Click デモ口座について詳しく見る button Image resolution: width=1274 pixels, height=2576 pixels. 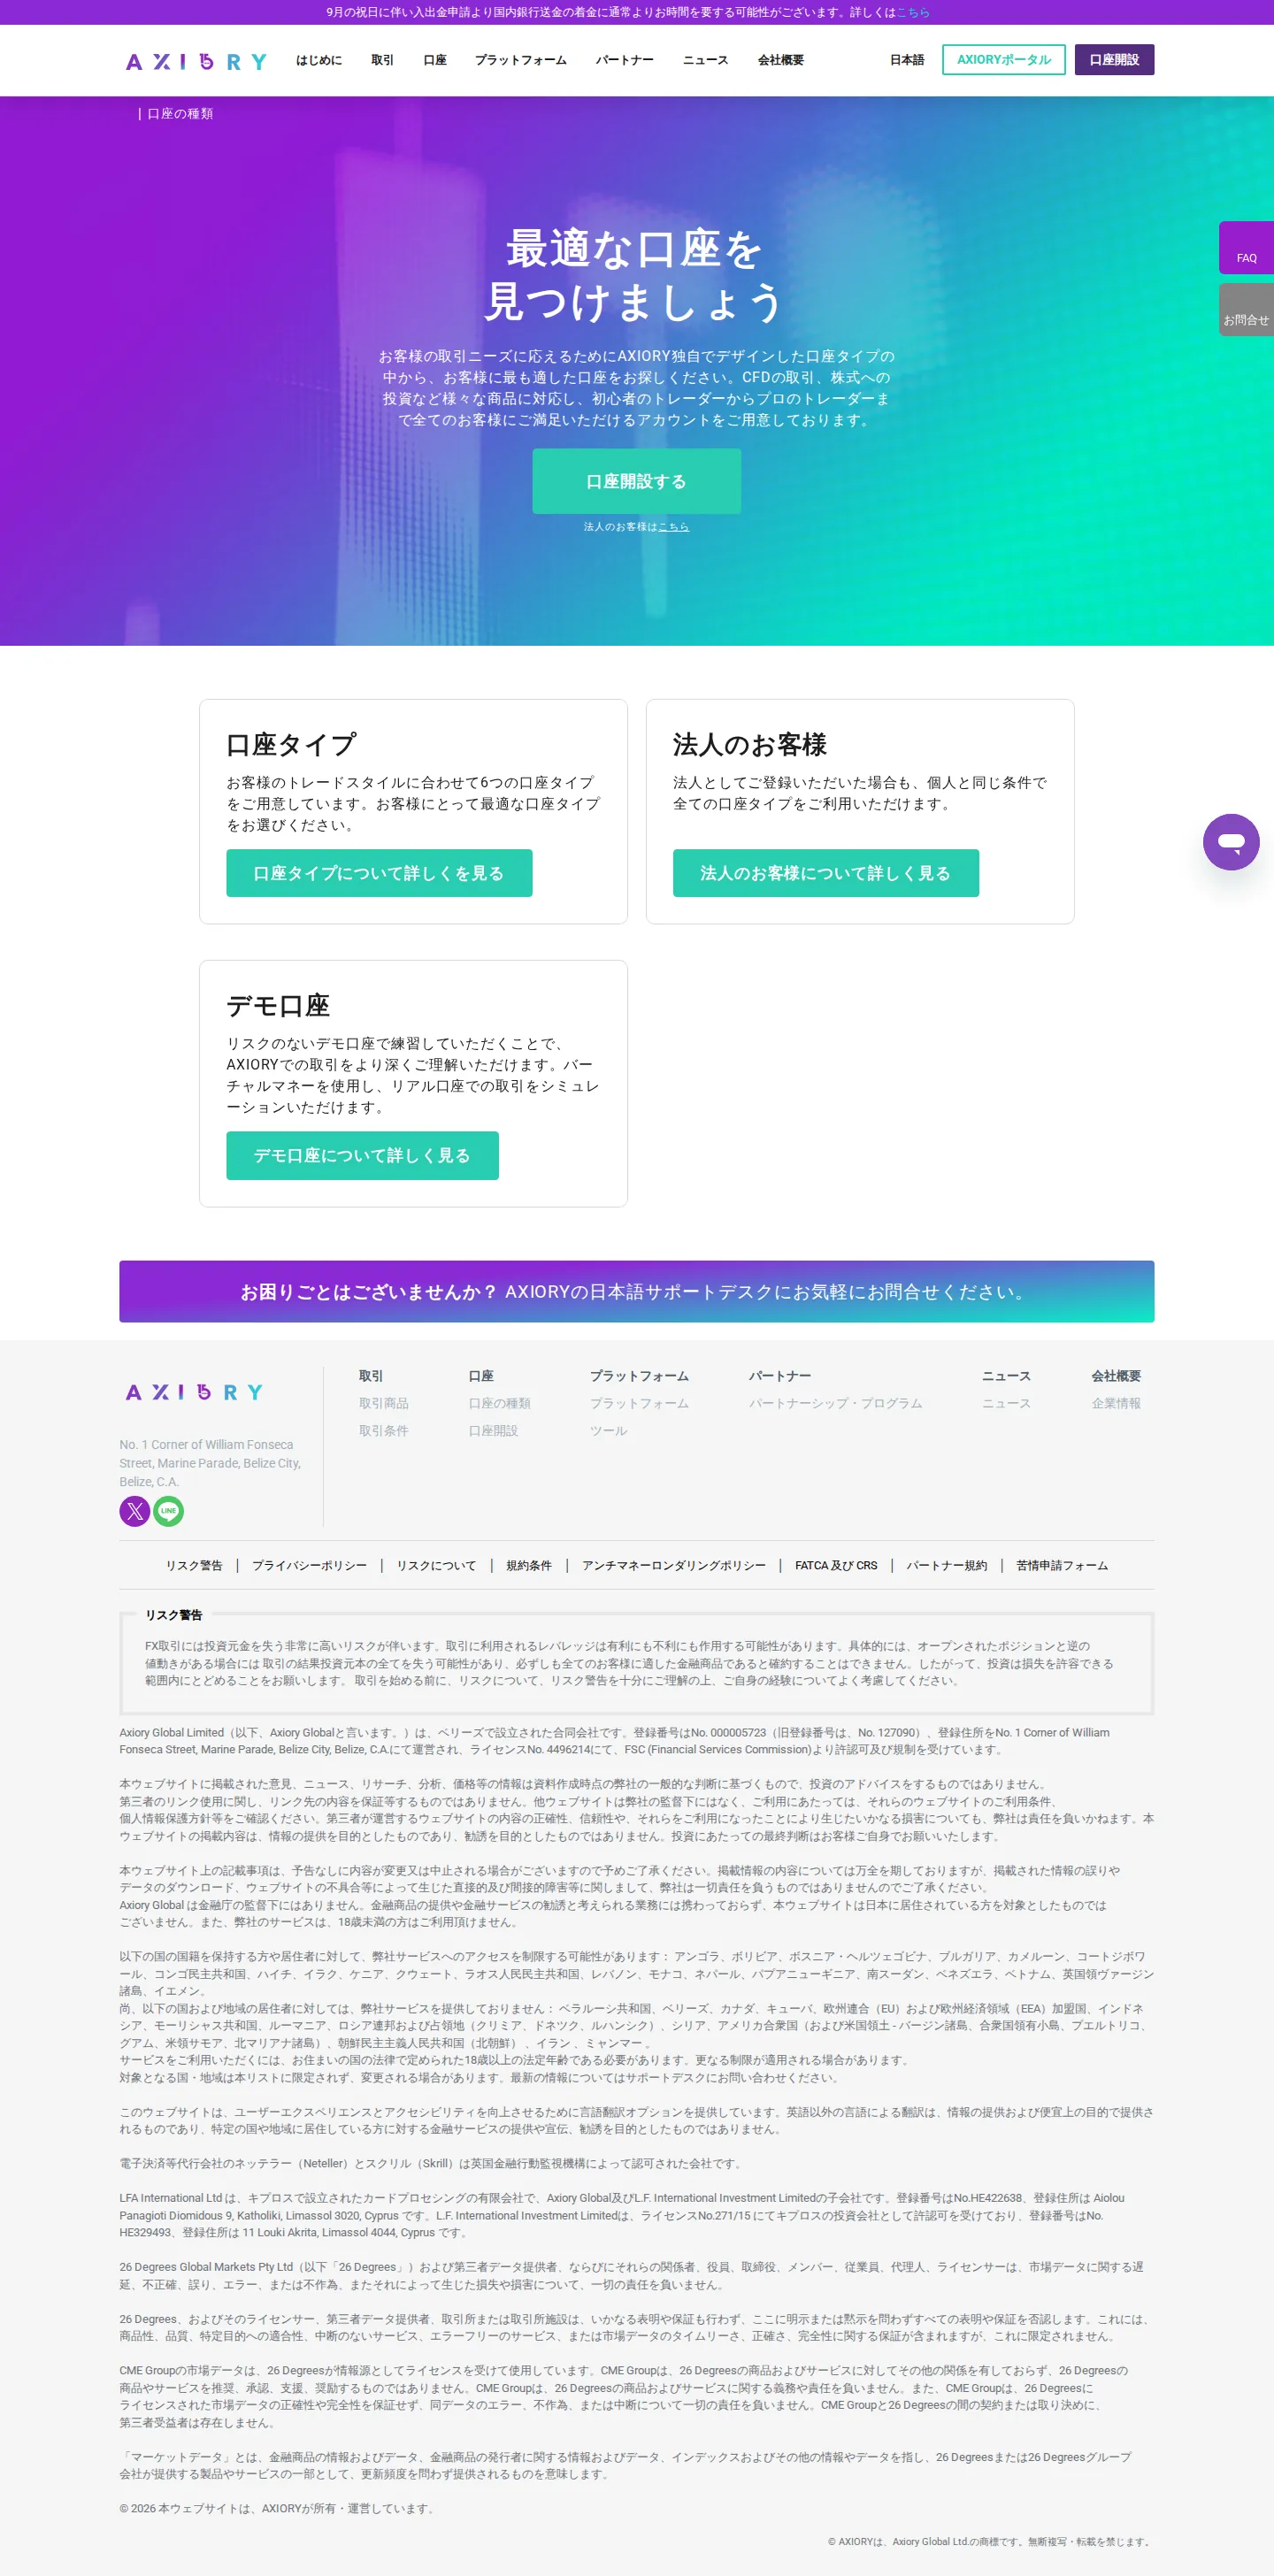[x=362, y=1155]
